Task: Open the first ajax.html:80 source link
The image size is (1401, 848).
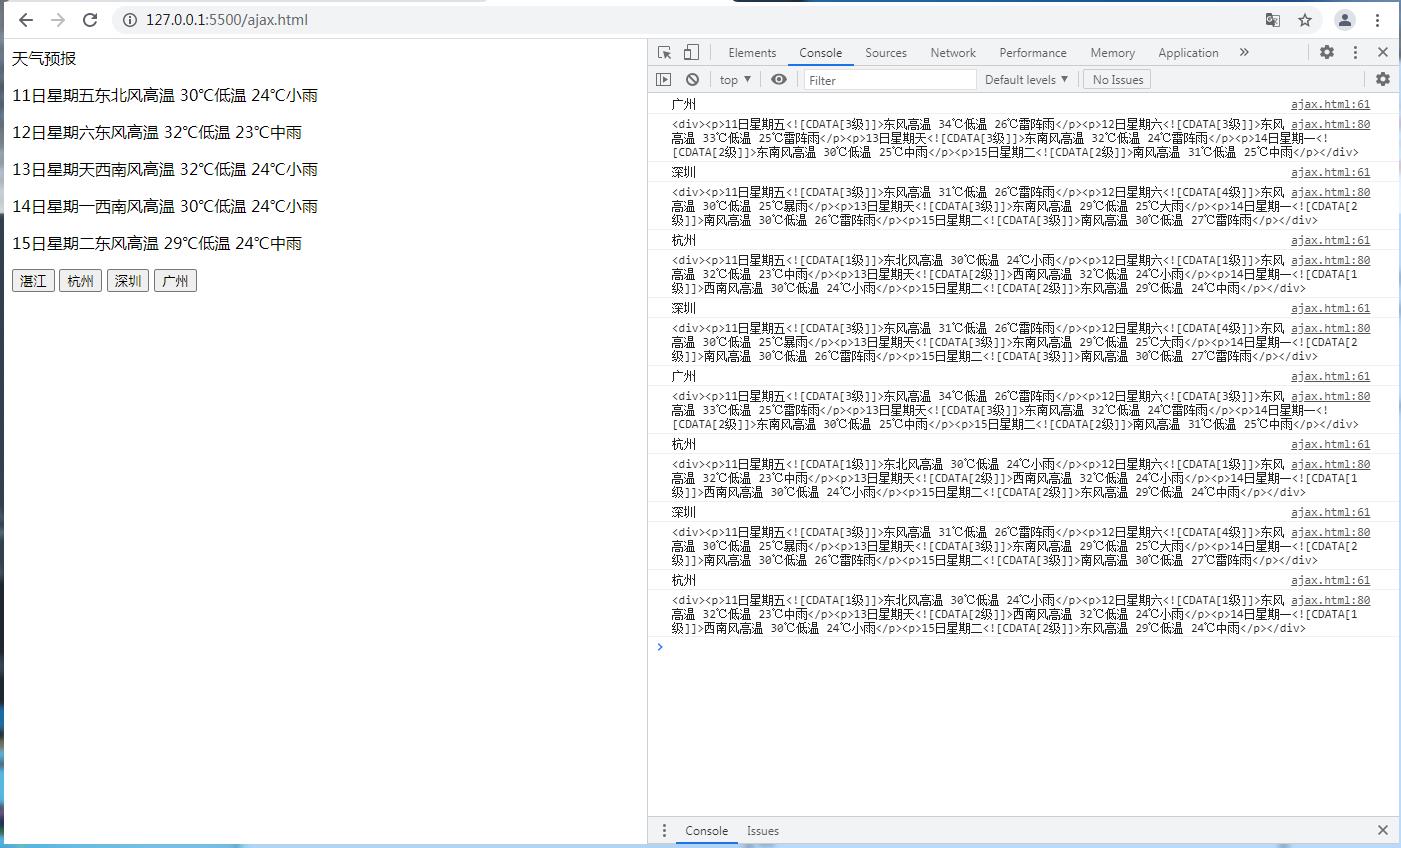Action: click(x=1330, y=124)
